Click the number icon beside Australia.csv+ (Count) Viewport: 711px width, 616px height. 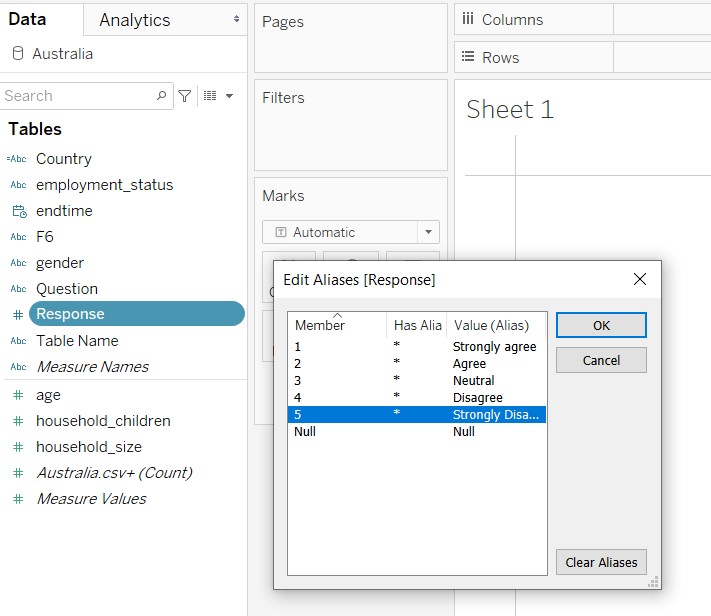18,473
